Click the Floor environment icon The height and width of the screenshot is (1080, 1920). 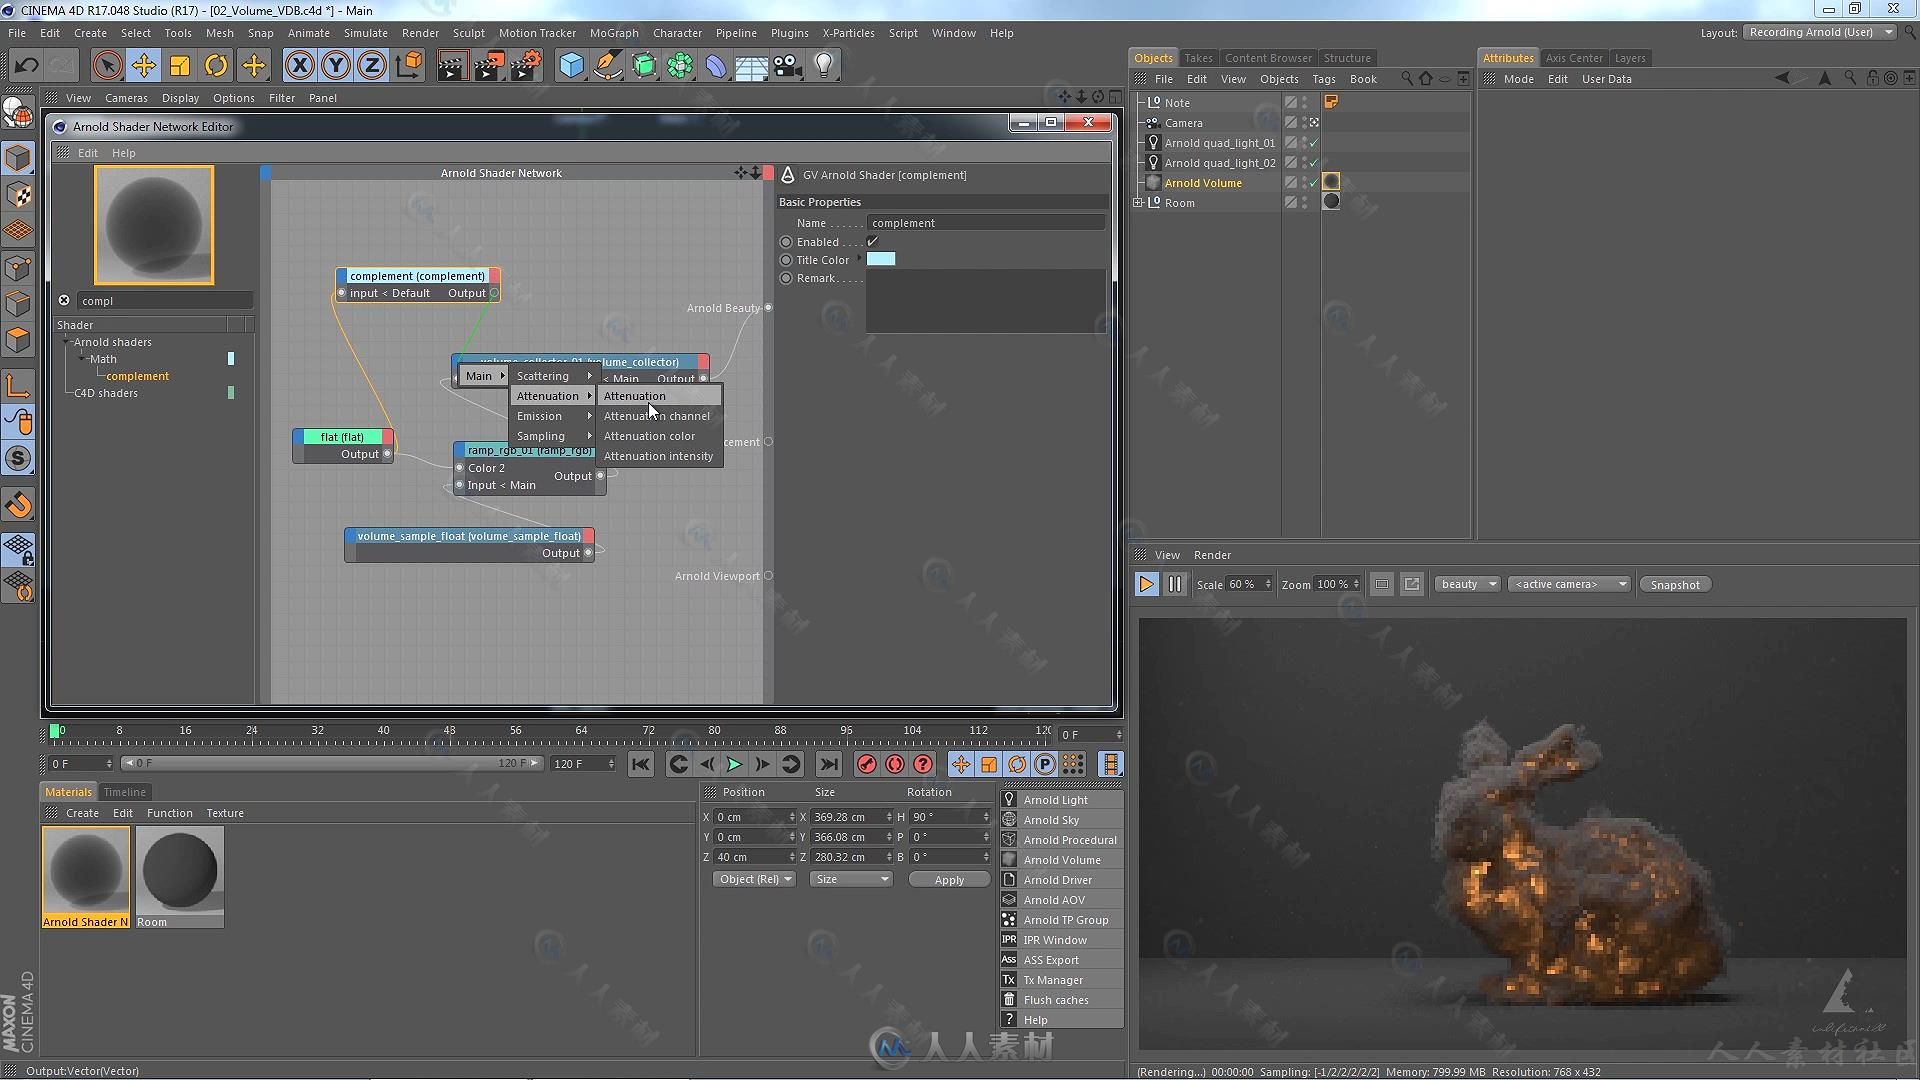click(x=751, y=66)
